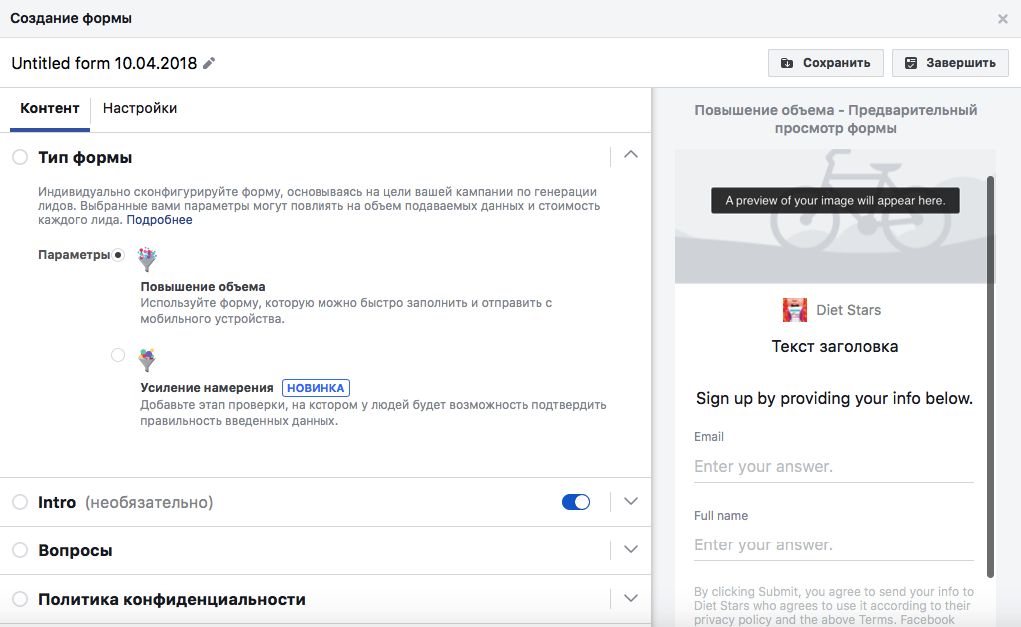
Task: Collapse the Тип формы section
Action: point(631,156)
